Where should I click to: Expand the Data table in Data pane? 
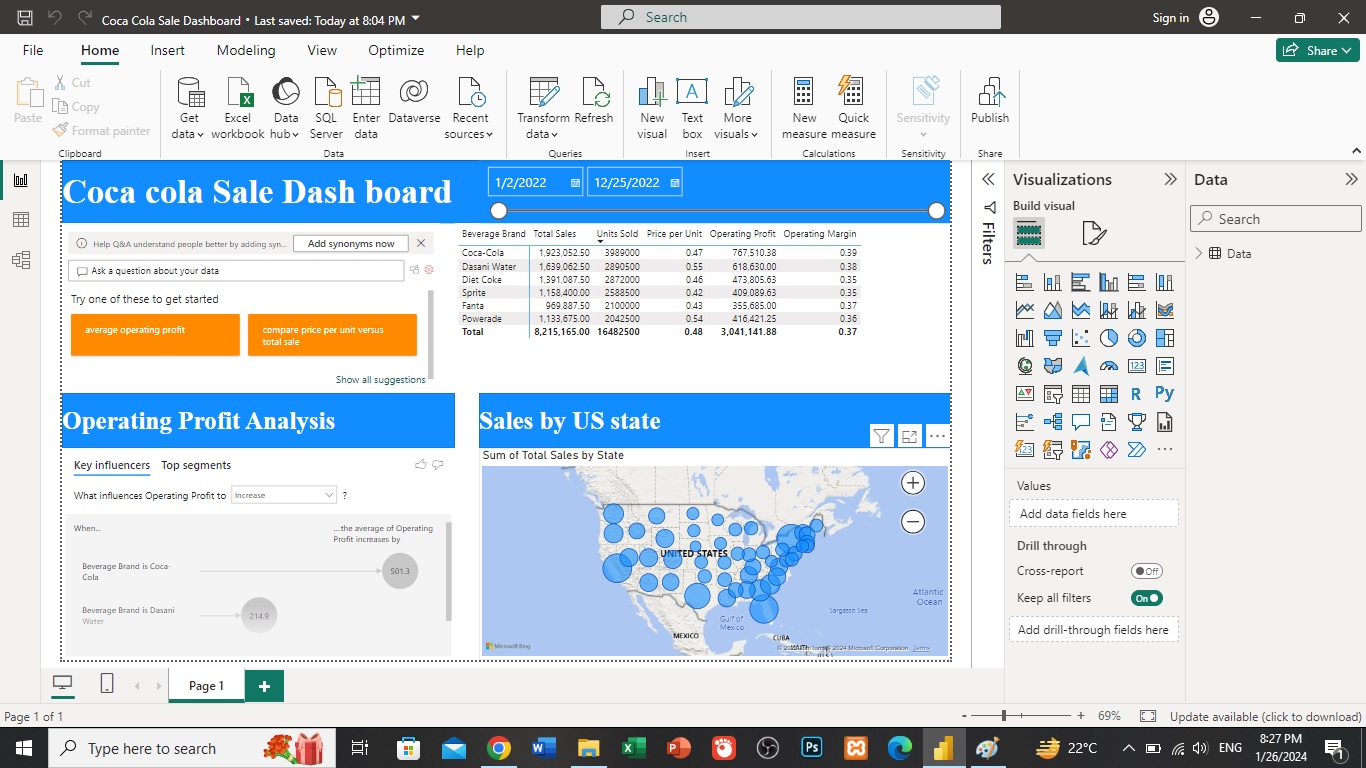pos(1199,254)
